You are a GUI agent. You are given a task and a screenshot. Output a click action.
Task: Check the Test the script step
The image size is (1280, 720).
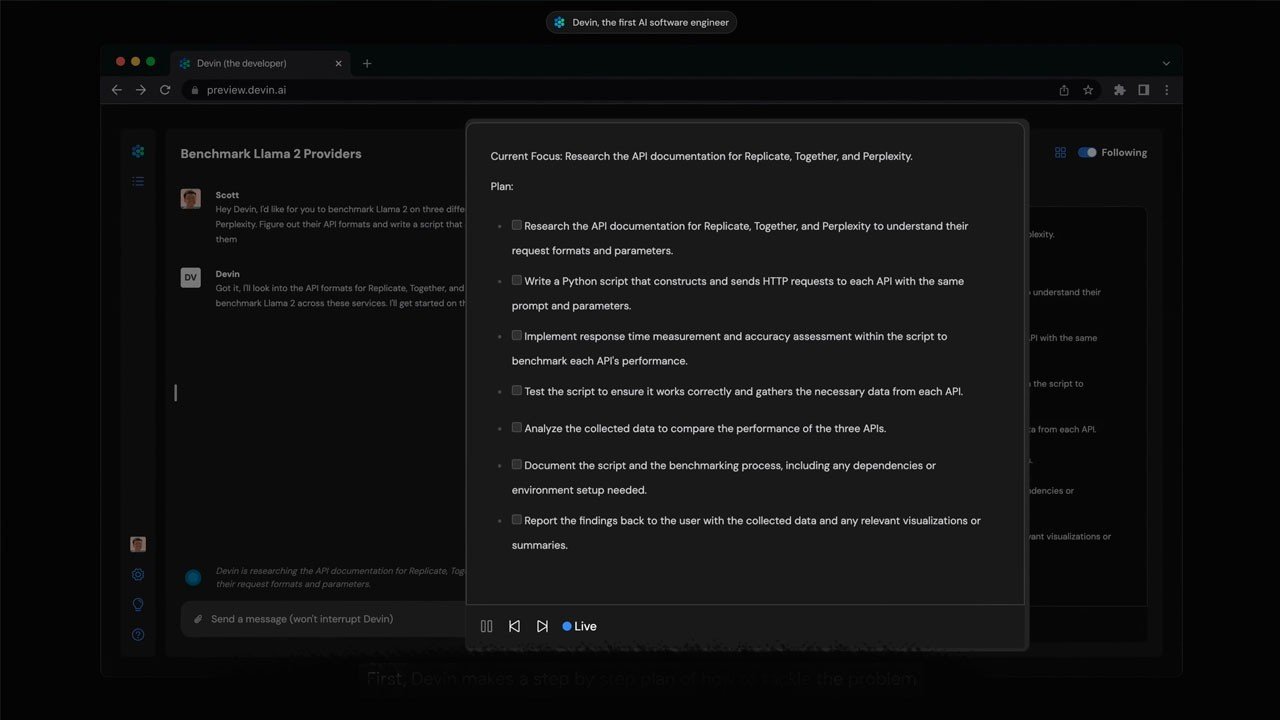(x=517, y=390)
